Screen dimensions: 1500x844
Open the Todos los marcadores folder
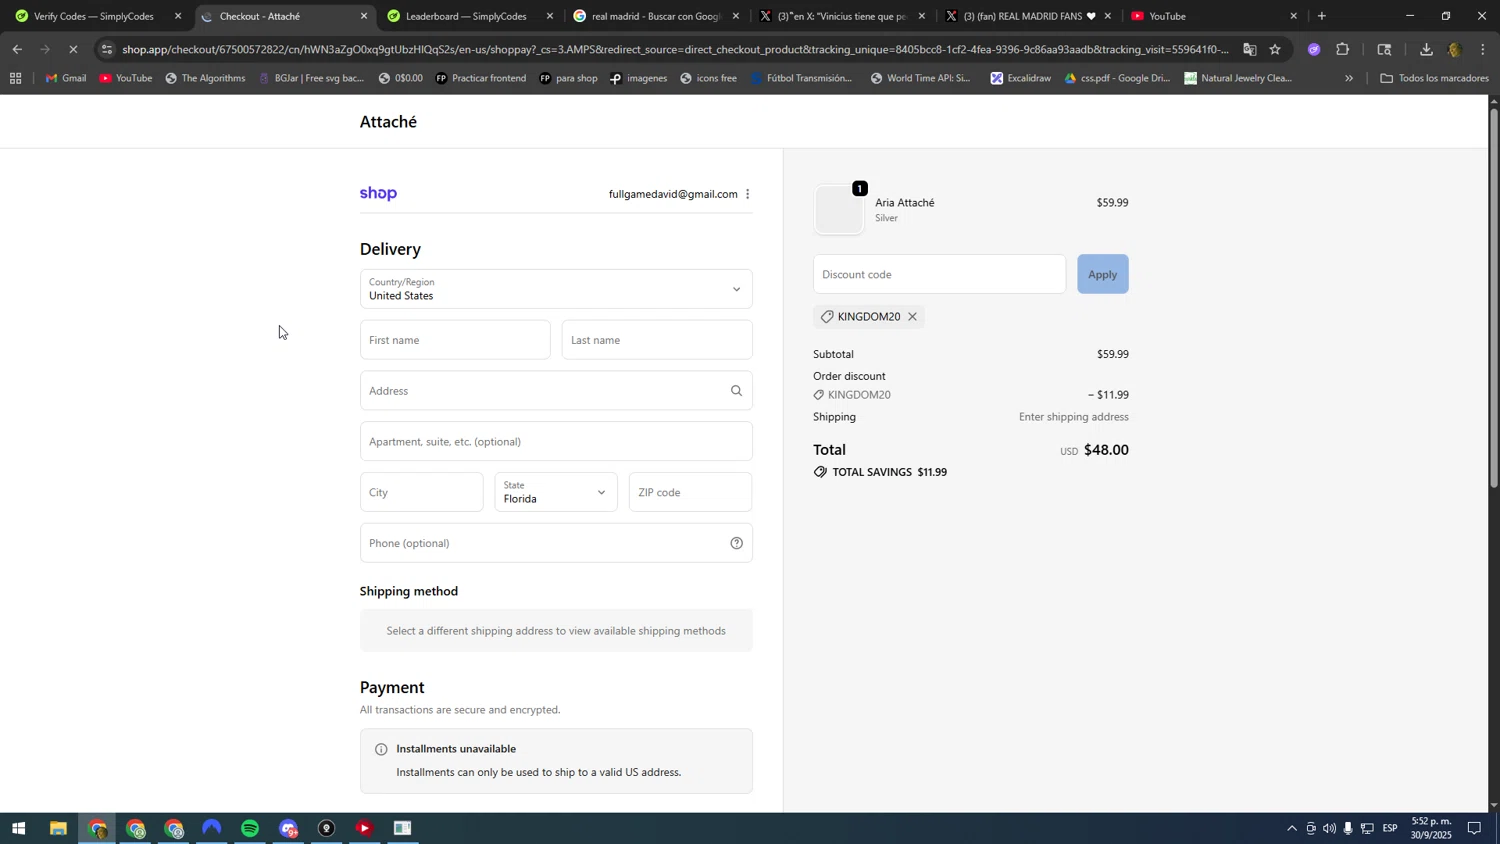1434,78
